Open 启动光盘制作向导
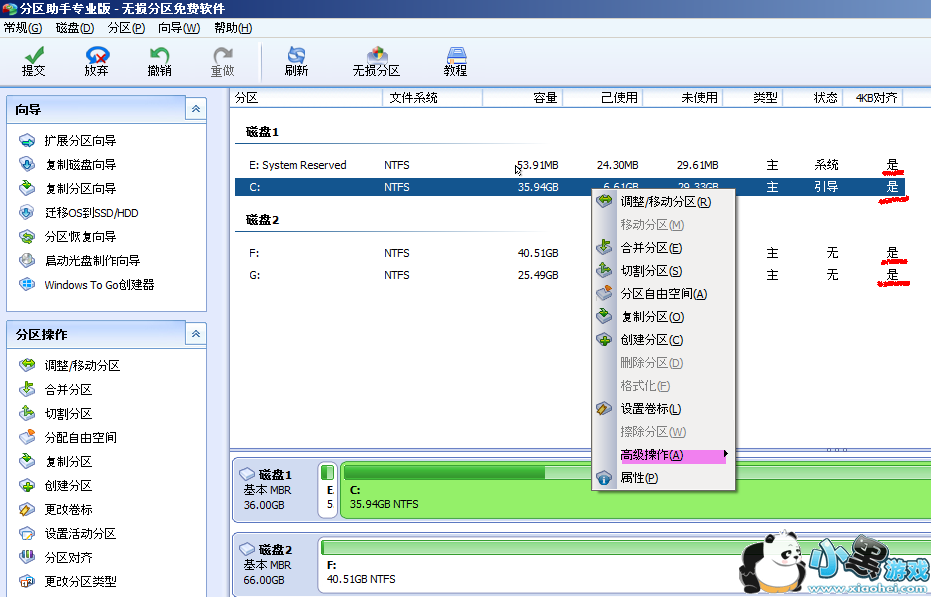The image size is (931, 597). tap(80, 260)
